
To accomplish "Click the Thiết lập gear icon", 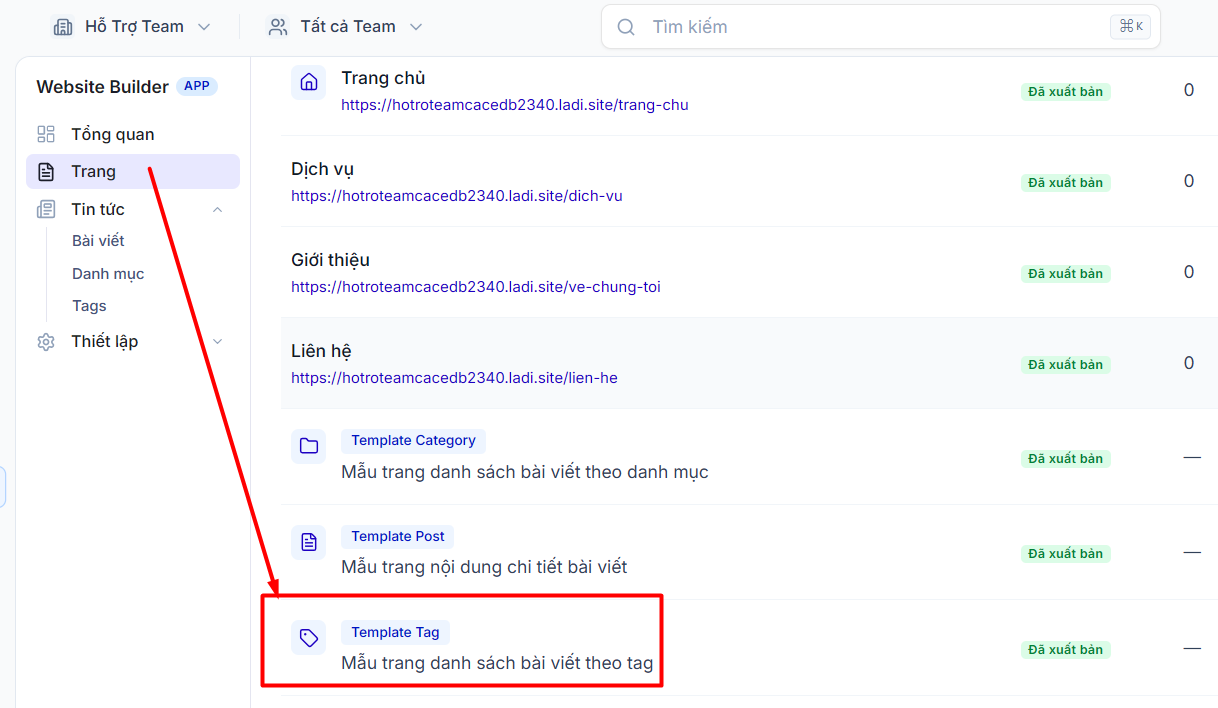I will (46, 342).
